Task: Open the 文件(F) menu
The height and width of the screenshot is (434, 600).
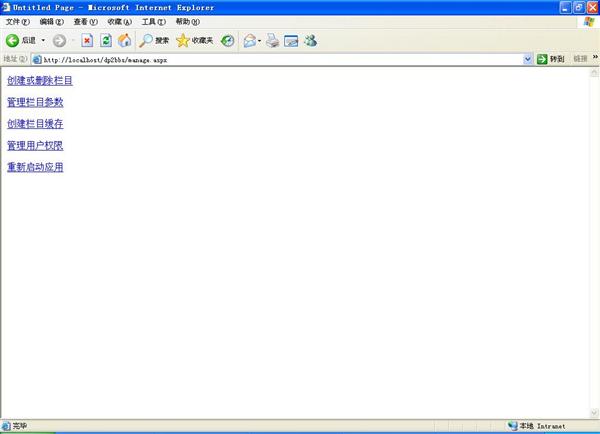Action: [18, 22]
